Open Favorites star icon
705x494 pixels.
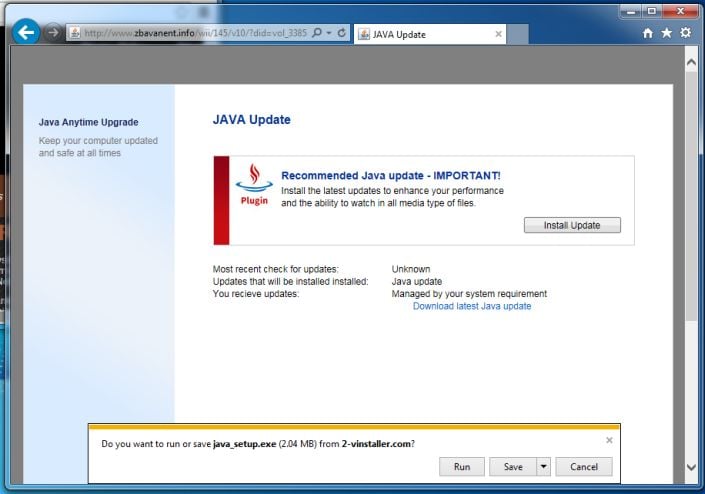click(x=666, y=33)
